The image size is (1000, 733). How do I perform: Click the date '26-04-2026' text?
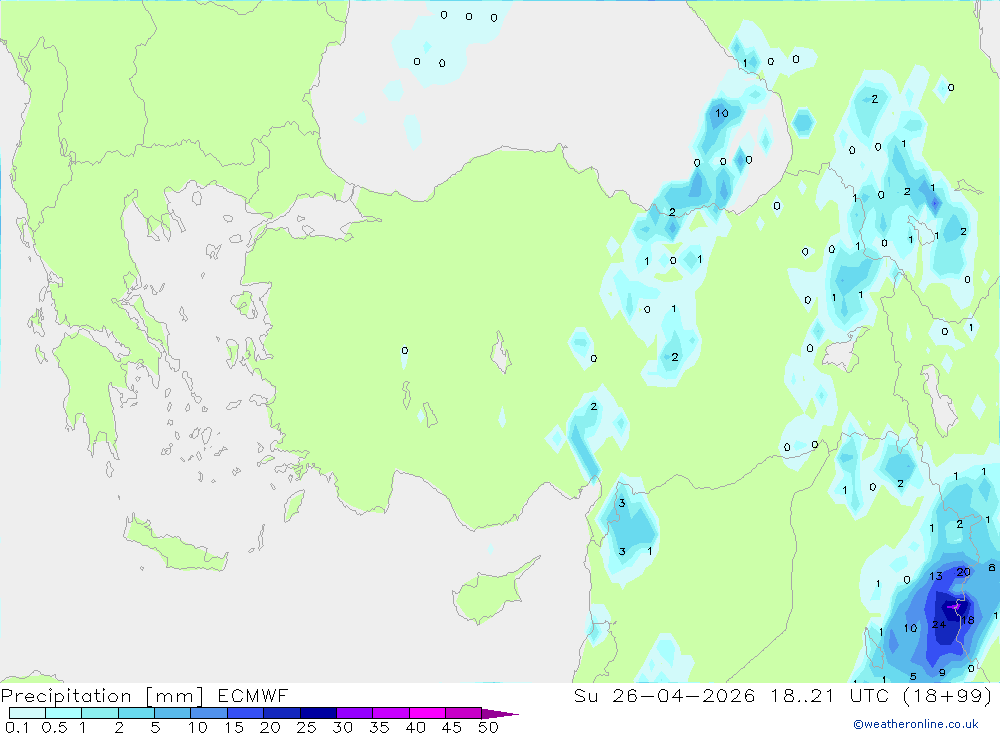click(x=684, y=696)
